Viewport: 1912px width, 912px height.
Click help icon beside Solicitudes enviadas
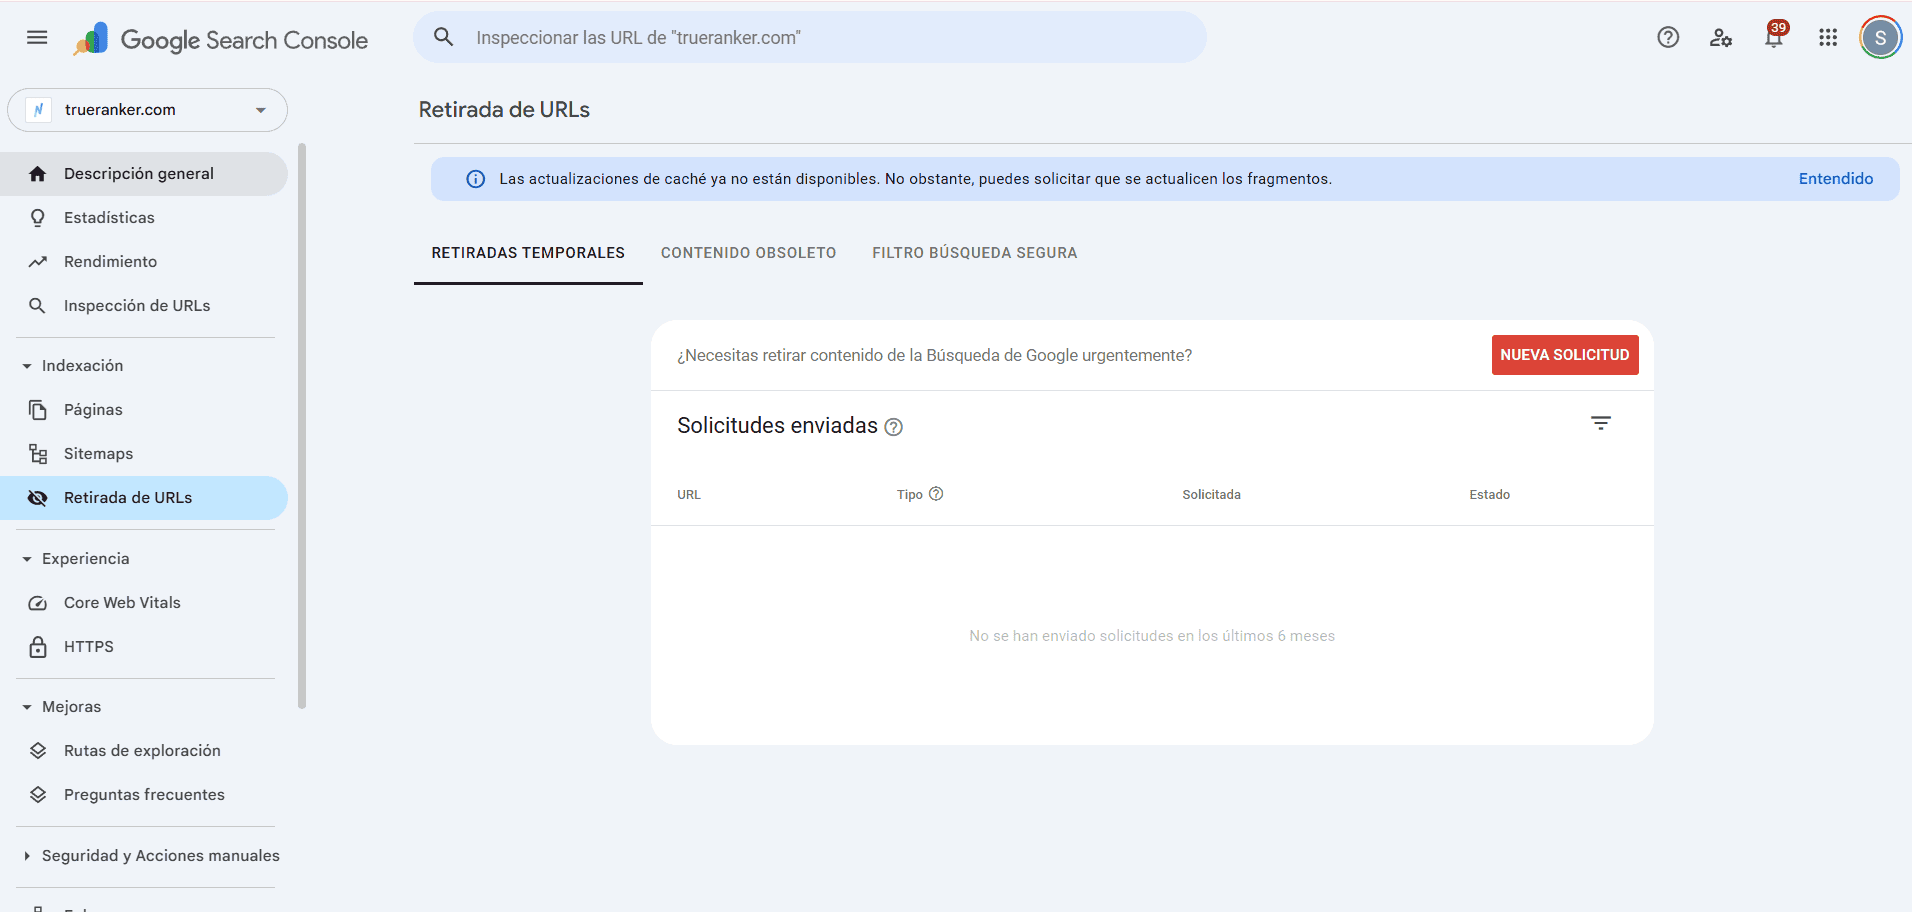click(894, 427)
